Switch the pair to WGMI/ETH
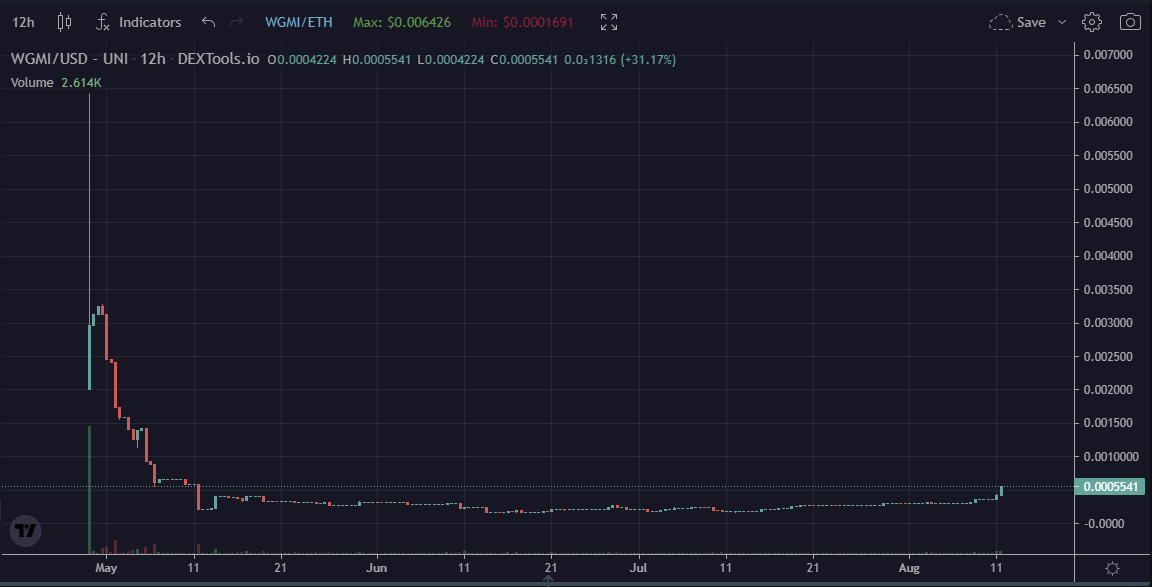 (x=298, y=22)
